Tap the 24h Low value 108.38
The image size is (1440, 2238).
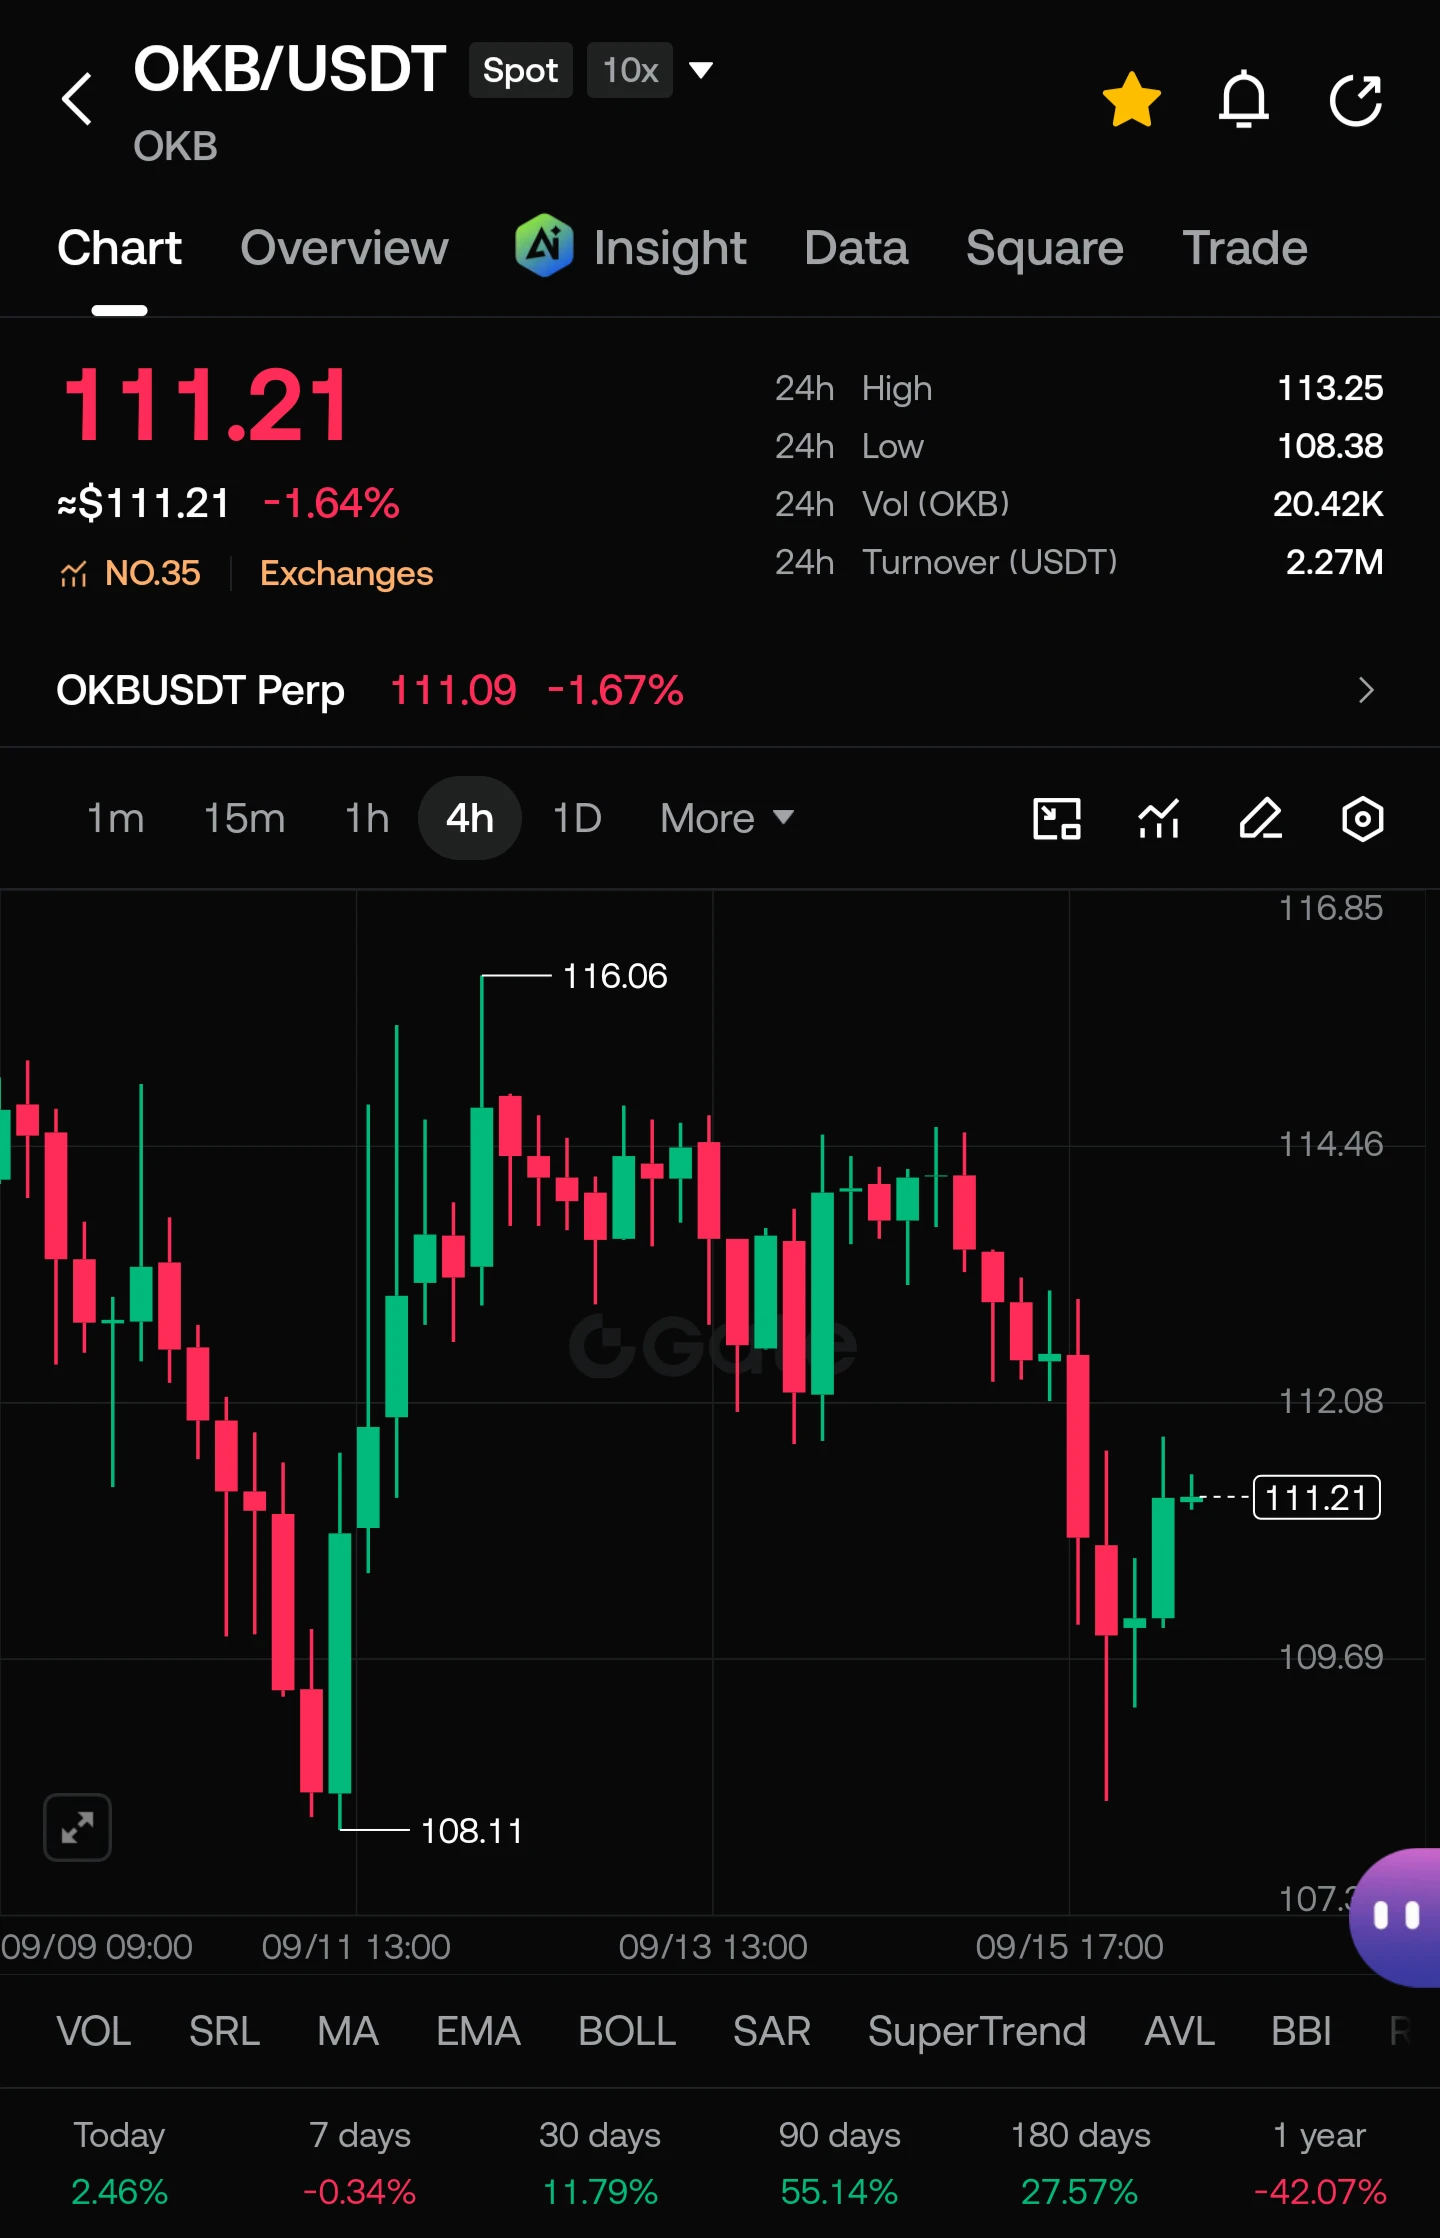pyautogui.click(x=1330, y=446)
